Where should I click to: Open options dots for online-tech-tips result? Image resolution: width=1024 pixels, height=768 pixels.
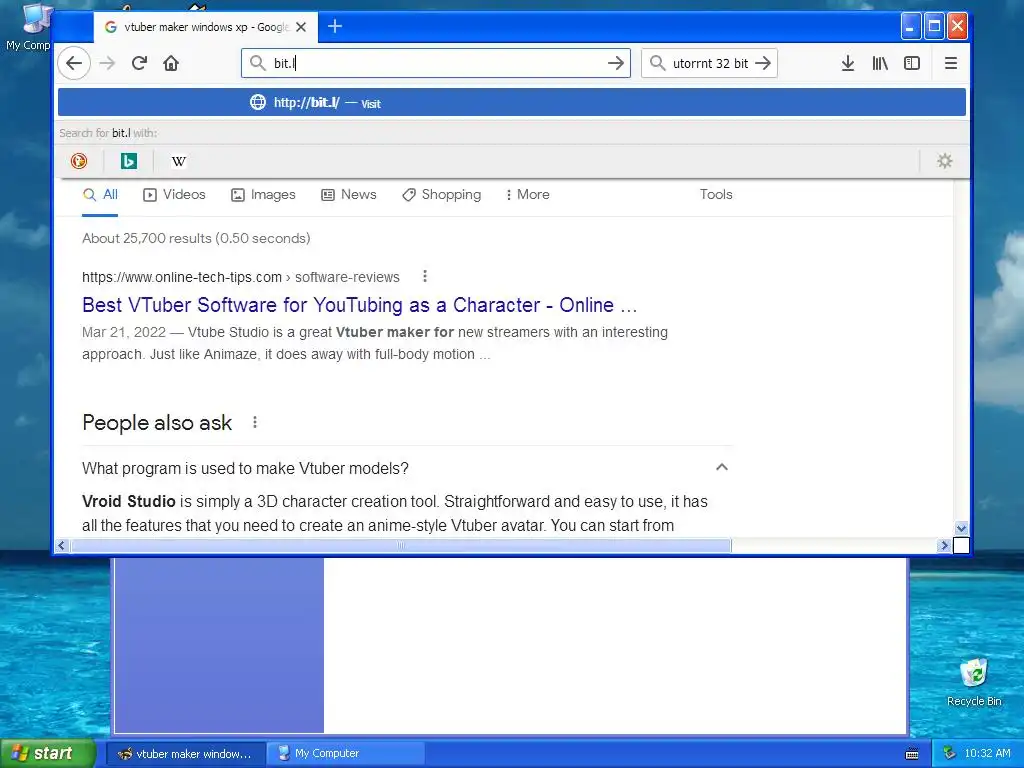(x=424, y=276)
